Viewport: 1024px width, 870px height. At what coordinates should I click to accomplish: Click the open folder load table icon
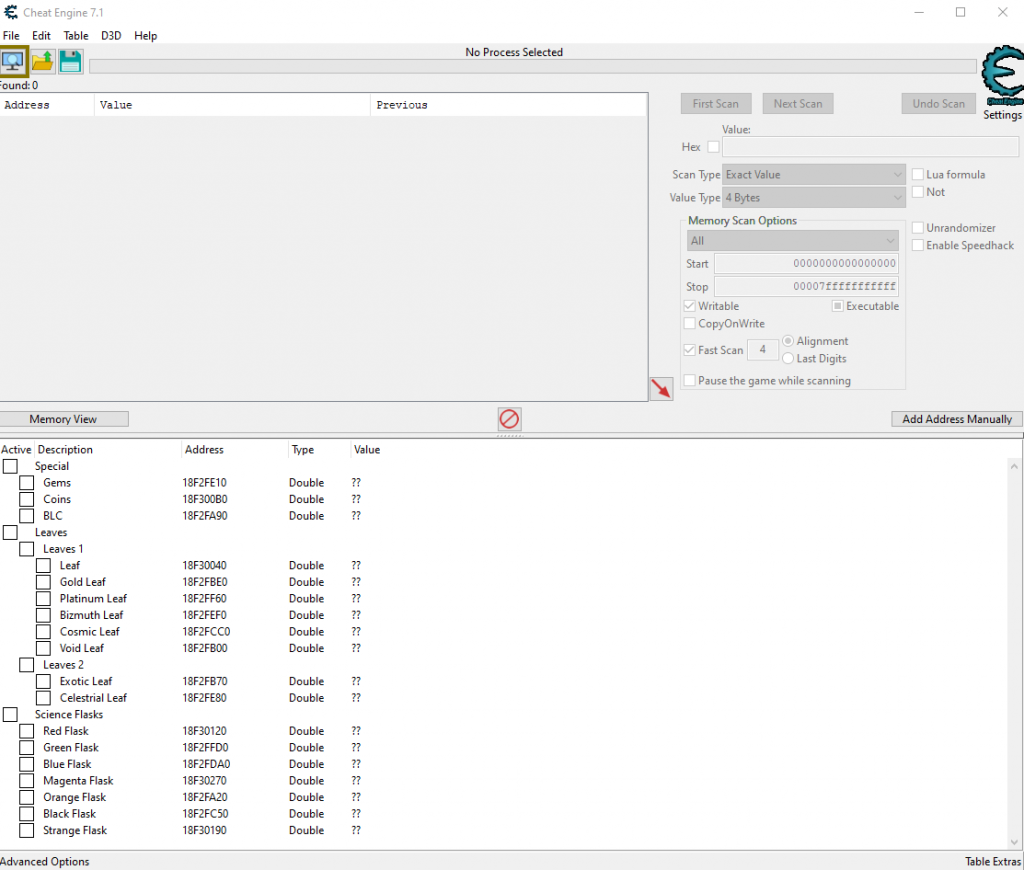click(42, 62)
